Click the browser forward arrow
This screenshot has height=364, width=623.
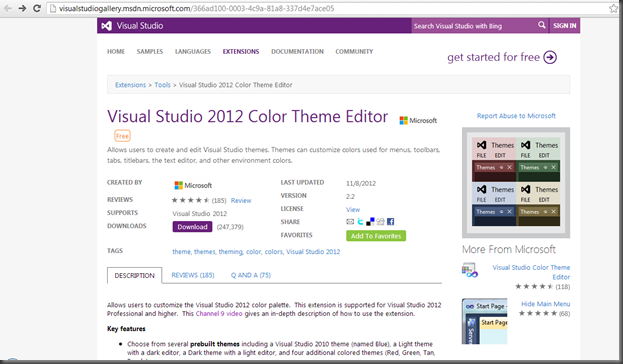(22, 8)
